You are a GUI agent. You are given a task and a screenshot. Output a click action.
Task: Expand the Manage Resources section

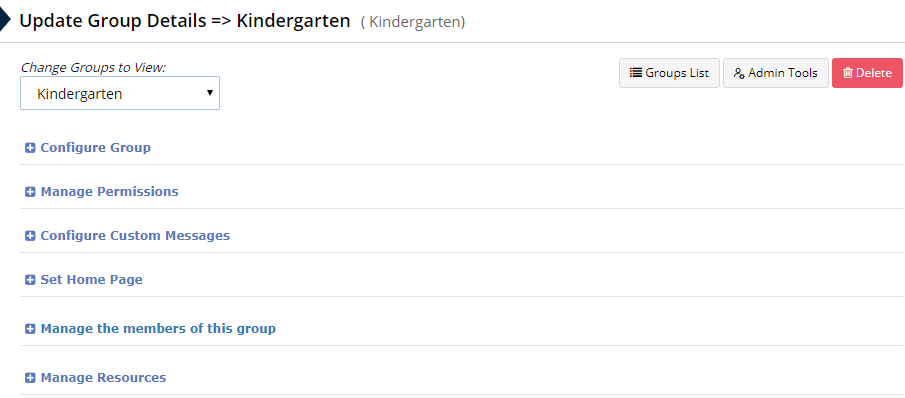(x=103, y=378)
